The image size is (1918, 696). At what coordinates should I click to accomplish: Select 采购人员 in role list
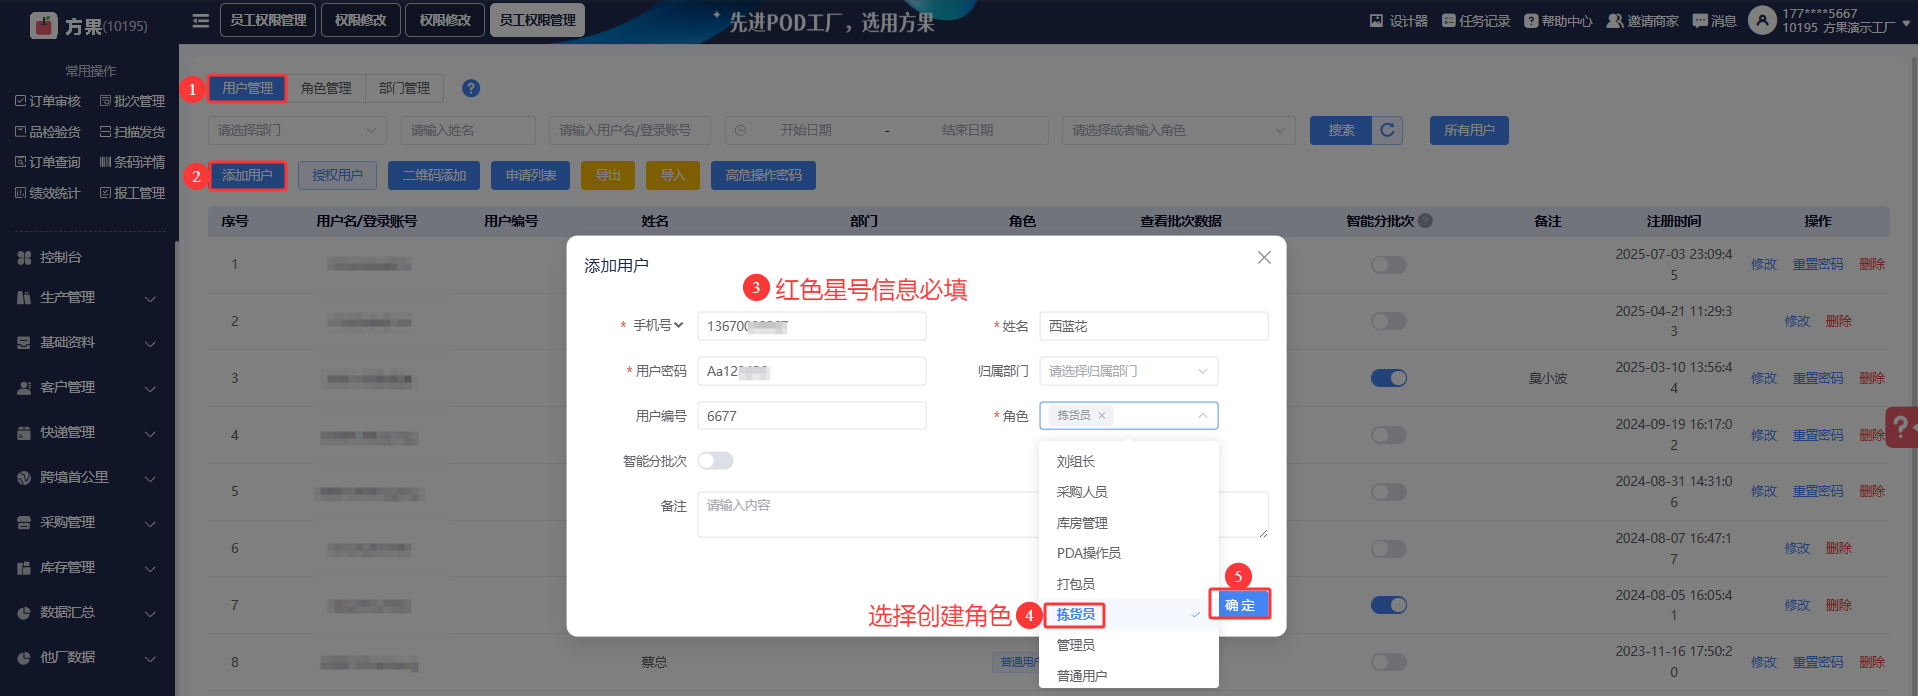tap(1128, 492)
